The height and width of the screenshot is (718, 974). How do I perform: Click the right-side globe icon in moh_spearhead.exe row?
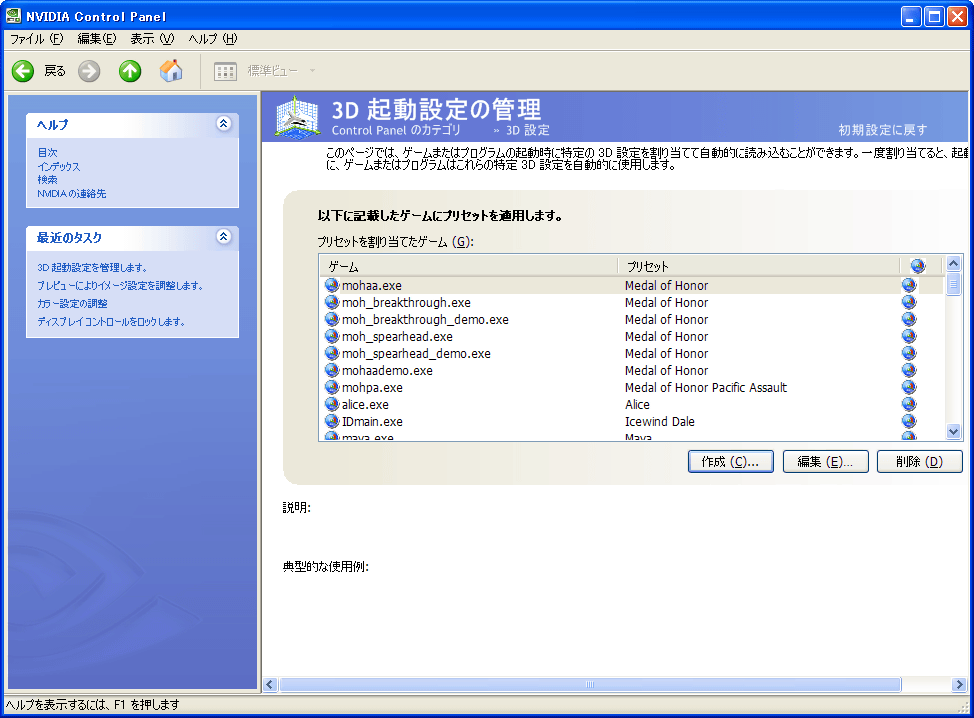(909, 336)
